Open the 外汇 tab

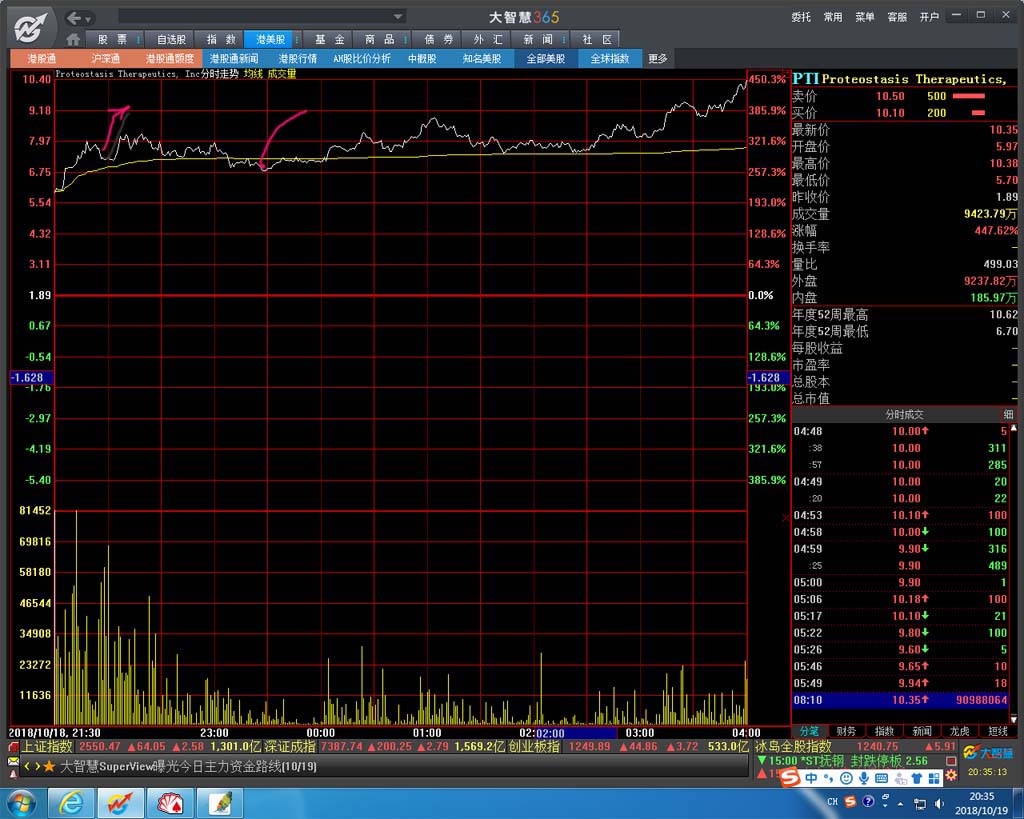(x=488, y=39)
